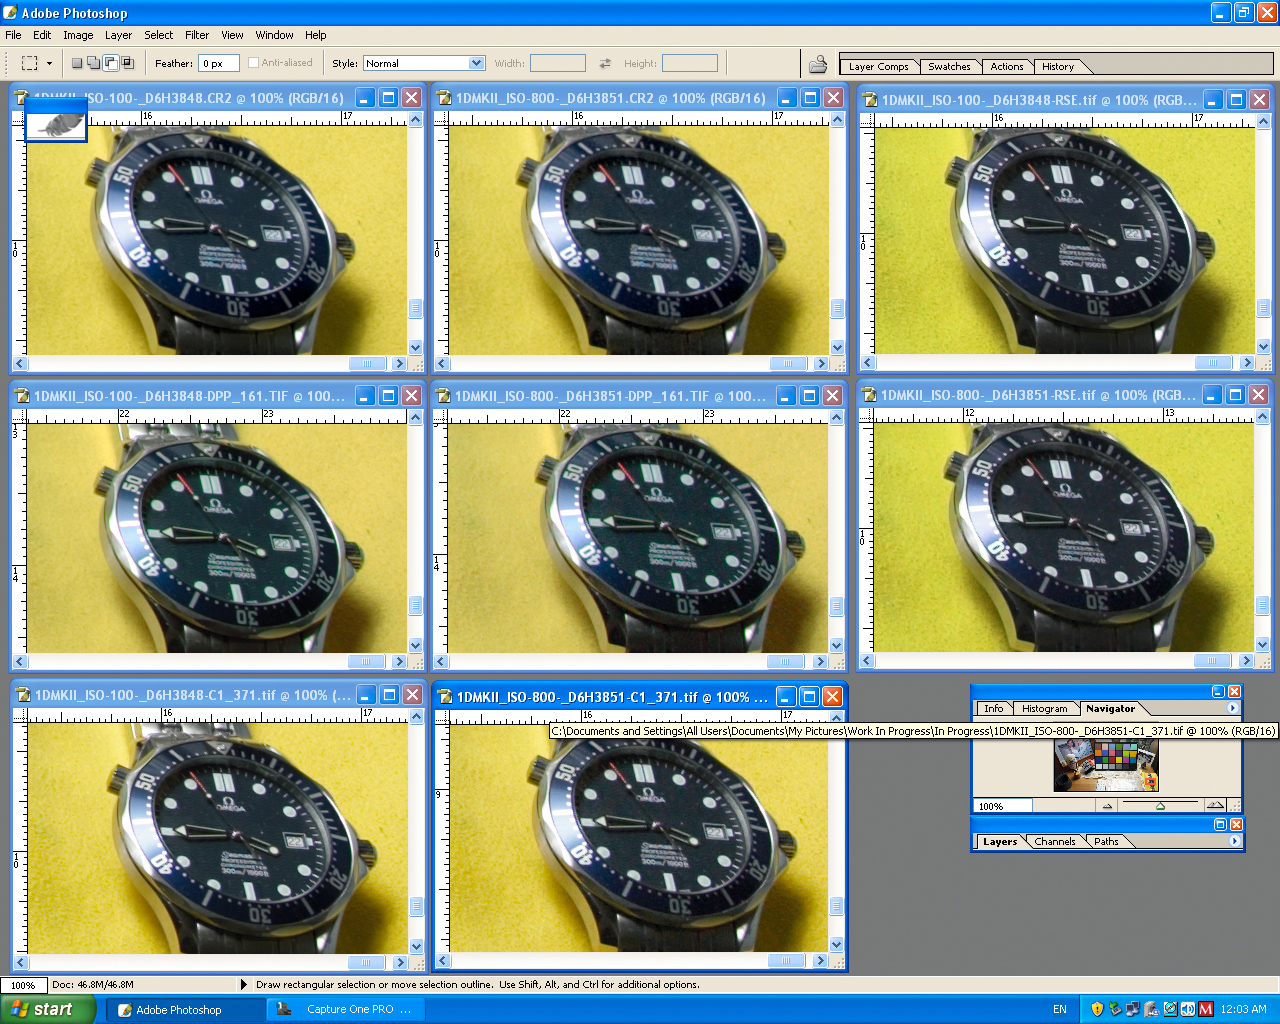Screen dimensions: 1280x1024
Task: Open the View menu
Action: (232, 35)
